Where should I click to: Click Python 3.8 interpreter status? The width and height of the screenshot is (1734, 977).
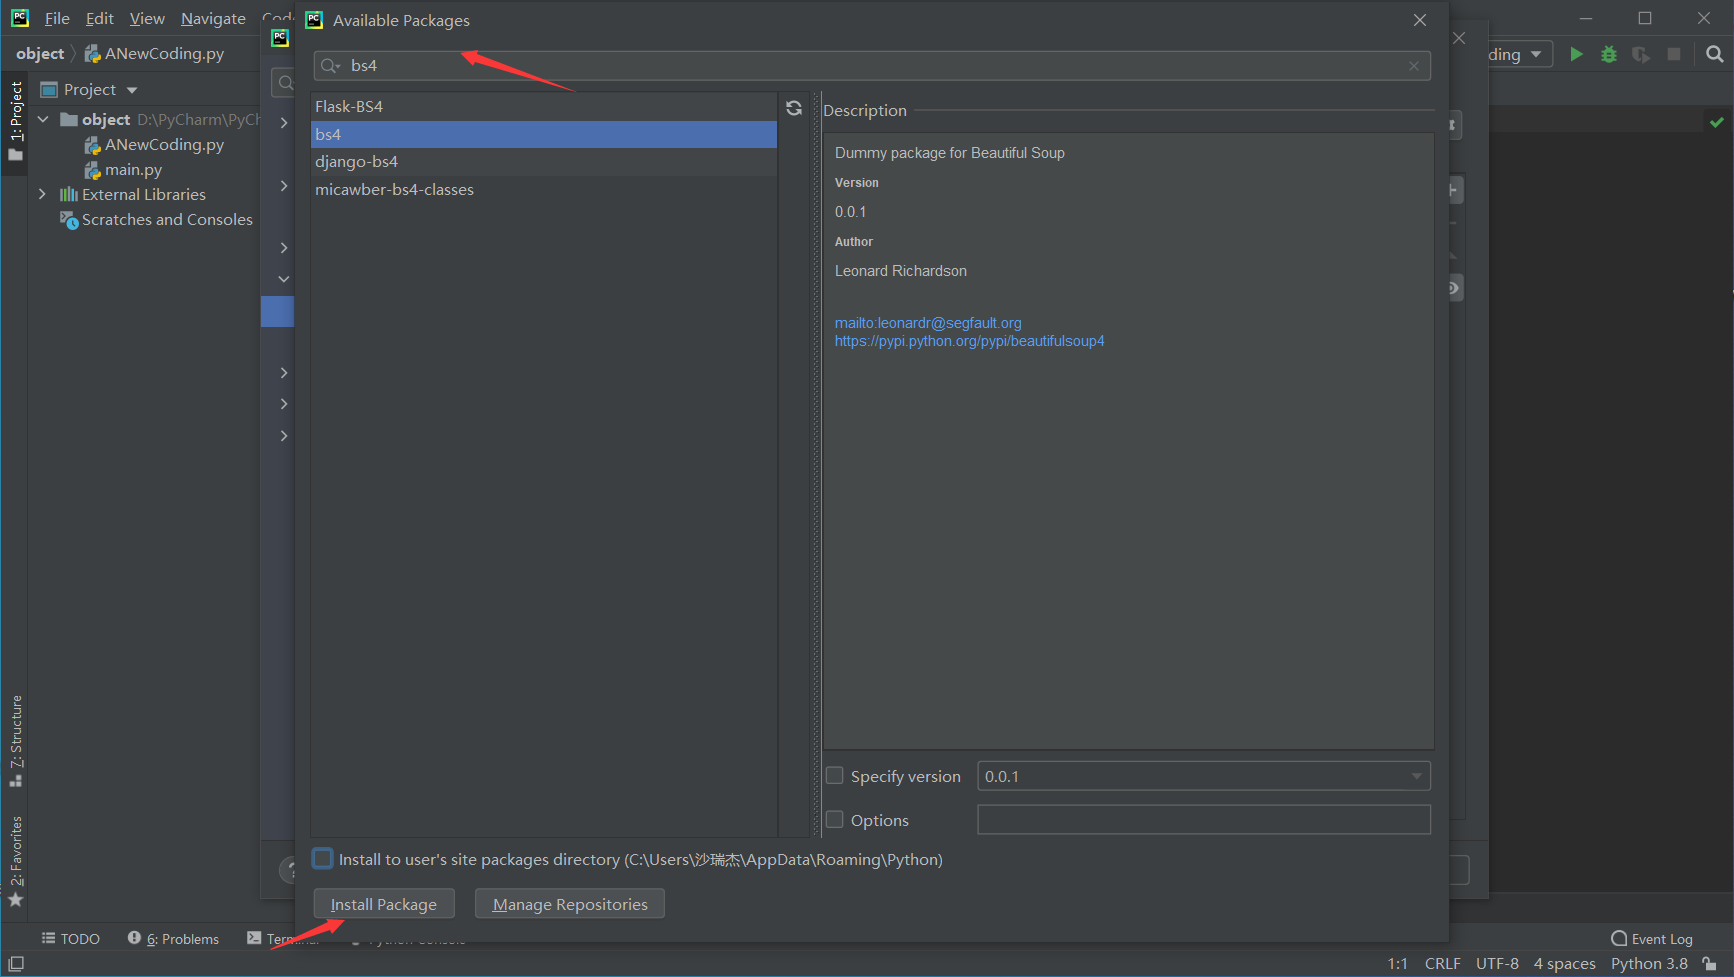click(x=1649, y=964)
